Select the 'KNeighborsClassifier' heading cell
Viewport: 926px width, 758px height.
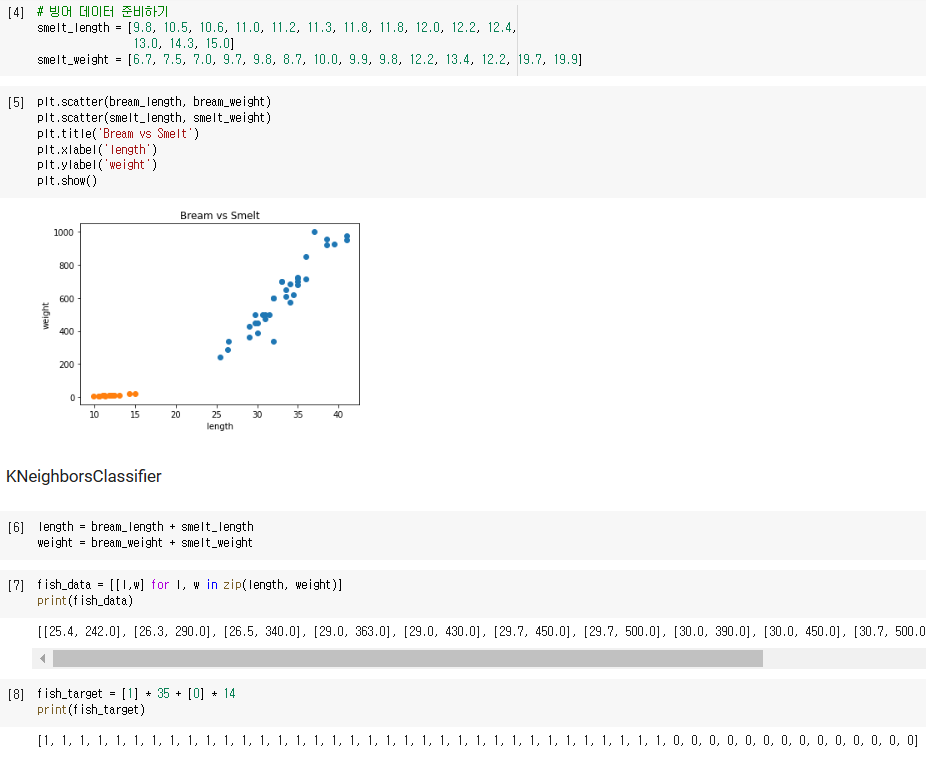click(x=83, y=476)
